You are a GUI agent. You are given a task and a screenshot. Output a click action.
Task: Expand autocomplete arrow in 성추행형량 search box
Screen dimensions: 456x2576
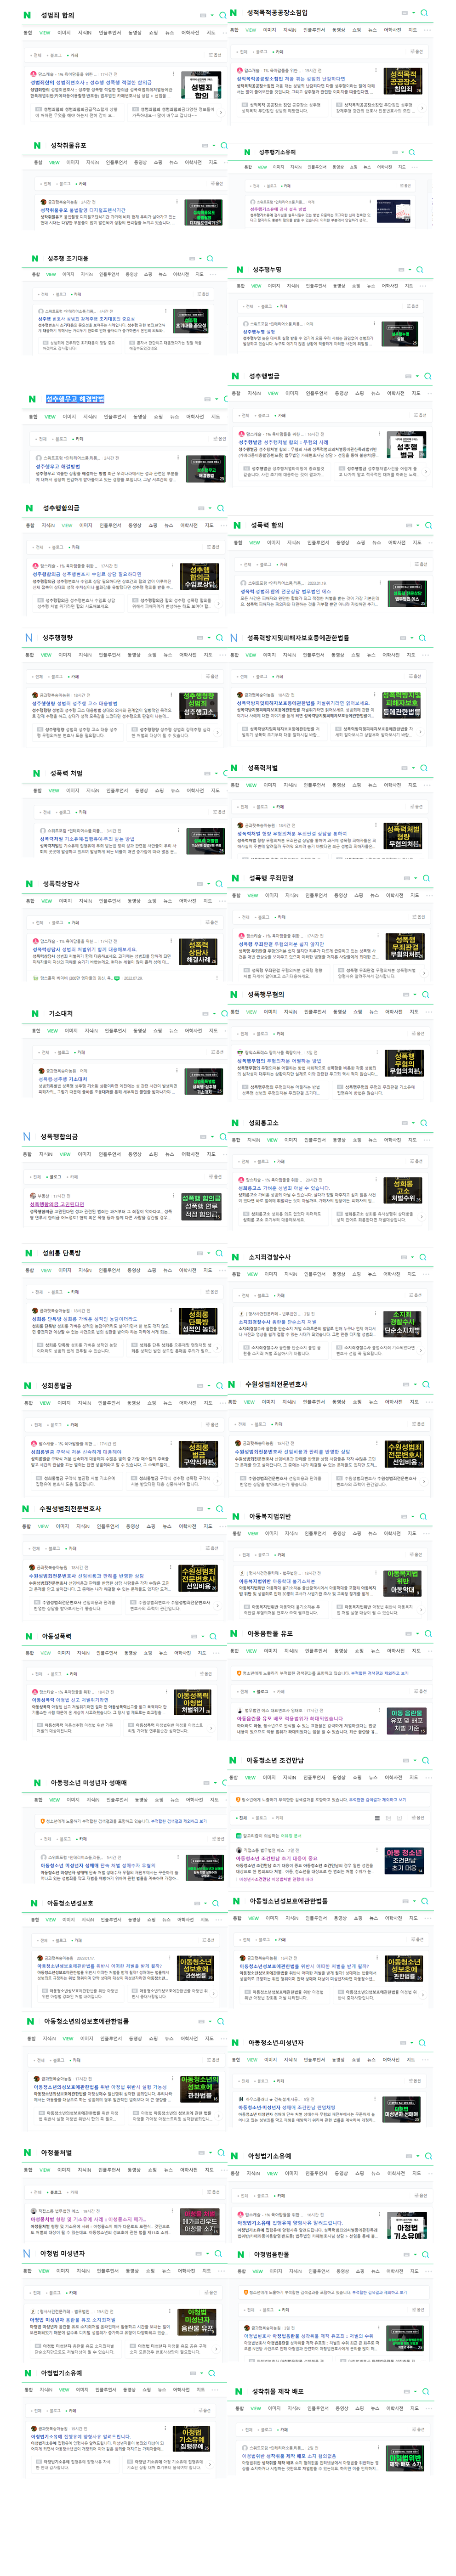[210, 638]
